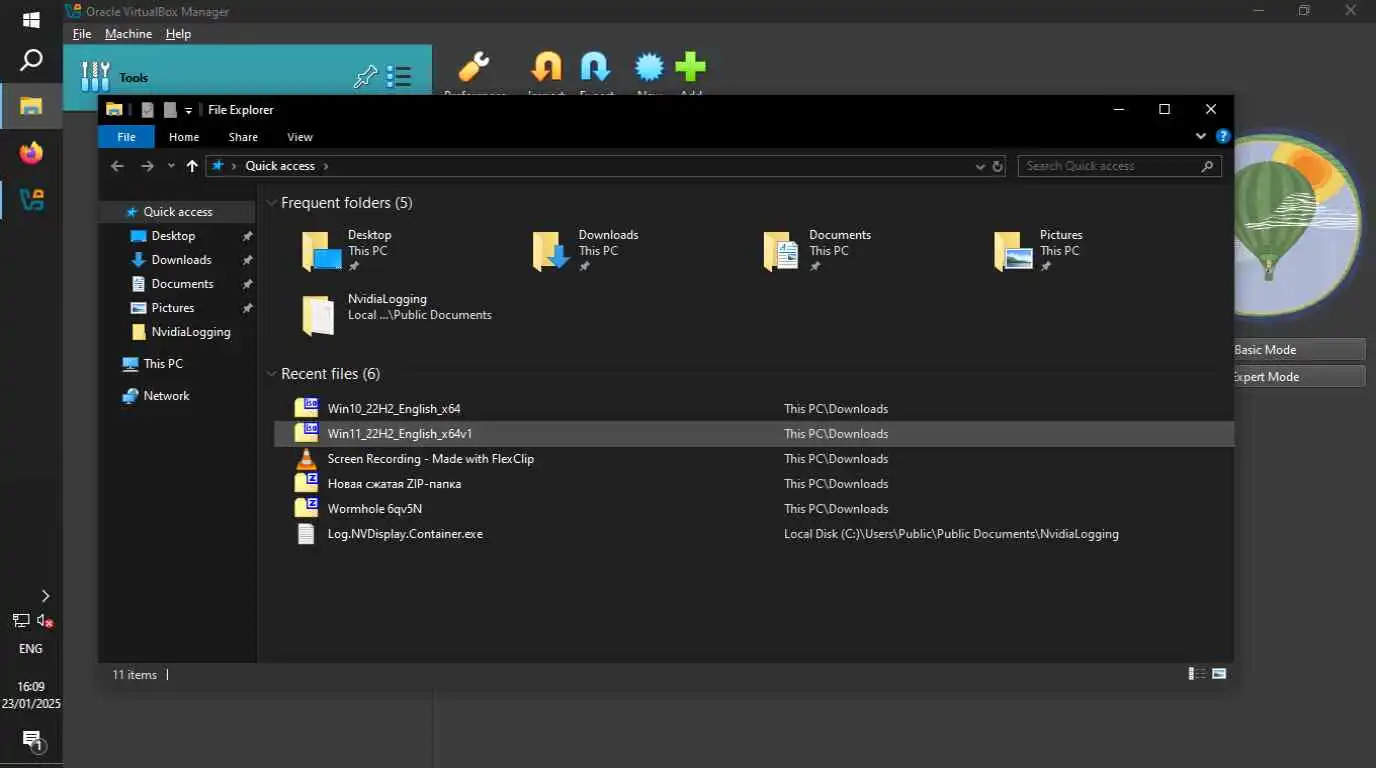Screen dimensions: 1376x768
Task: Open the Pictures frequent folder
Action: click(1039, 251)
